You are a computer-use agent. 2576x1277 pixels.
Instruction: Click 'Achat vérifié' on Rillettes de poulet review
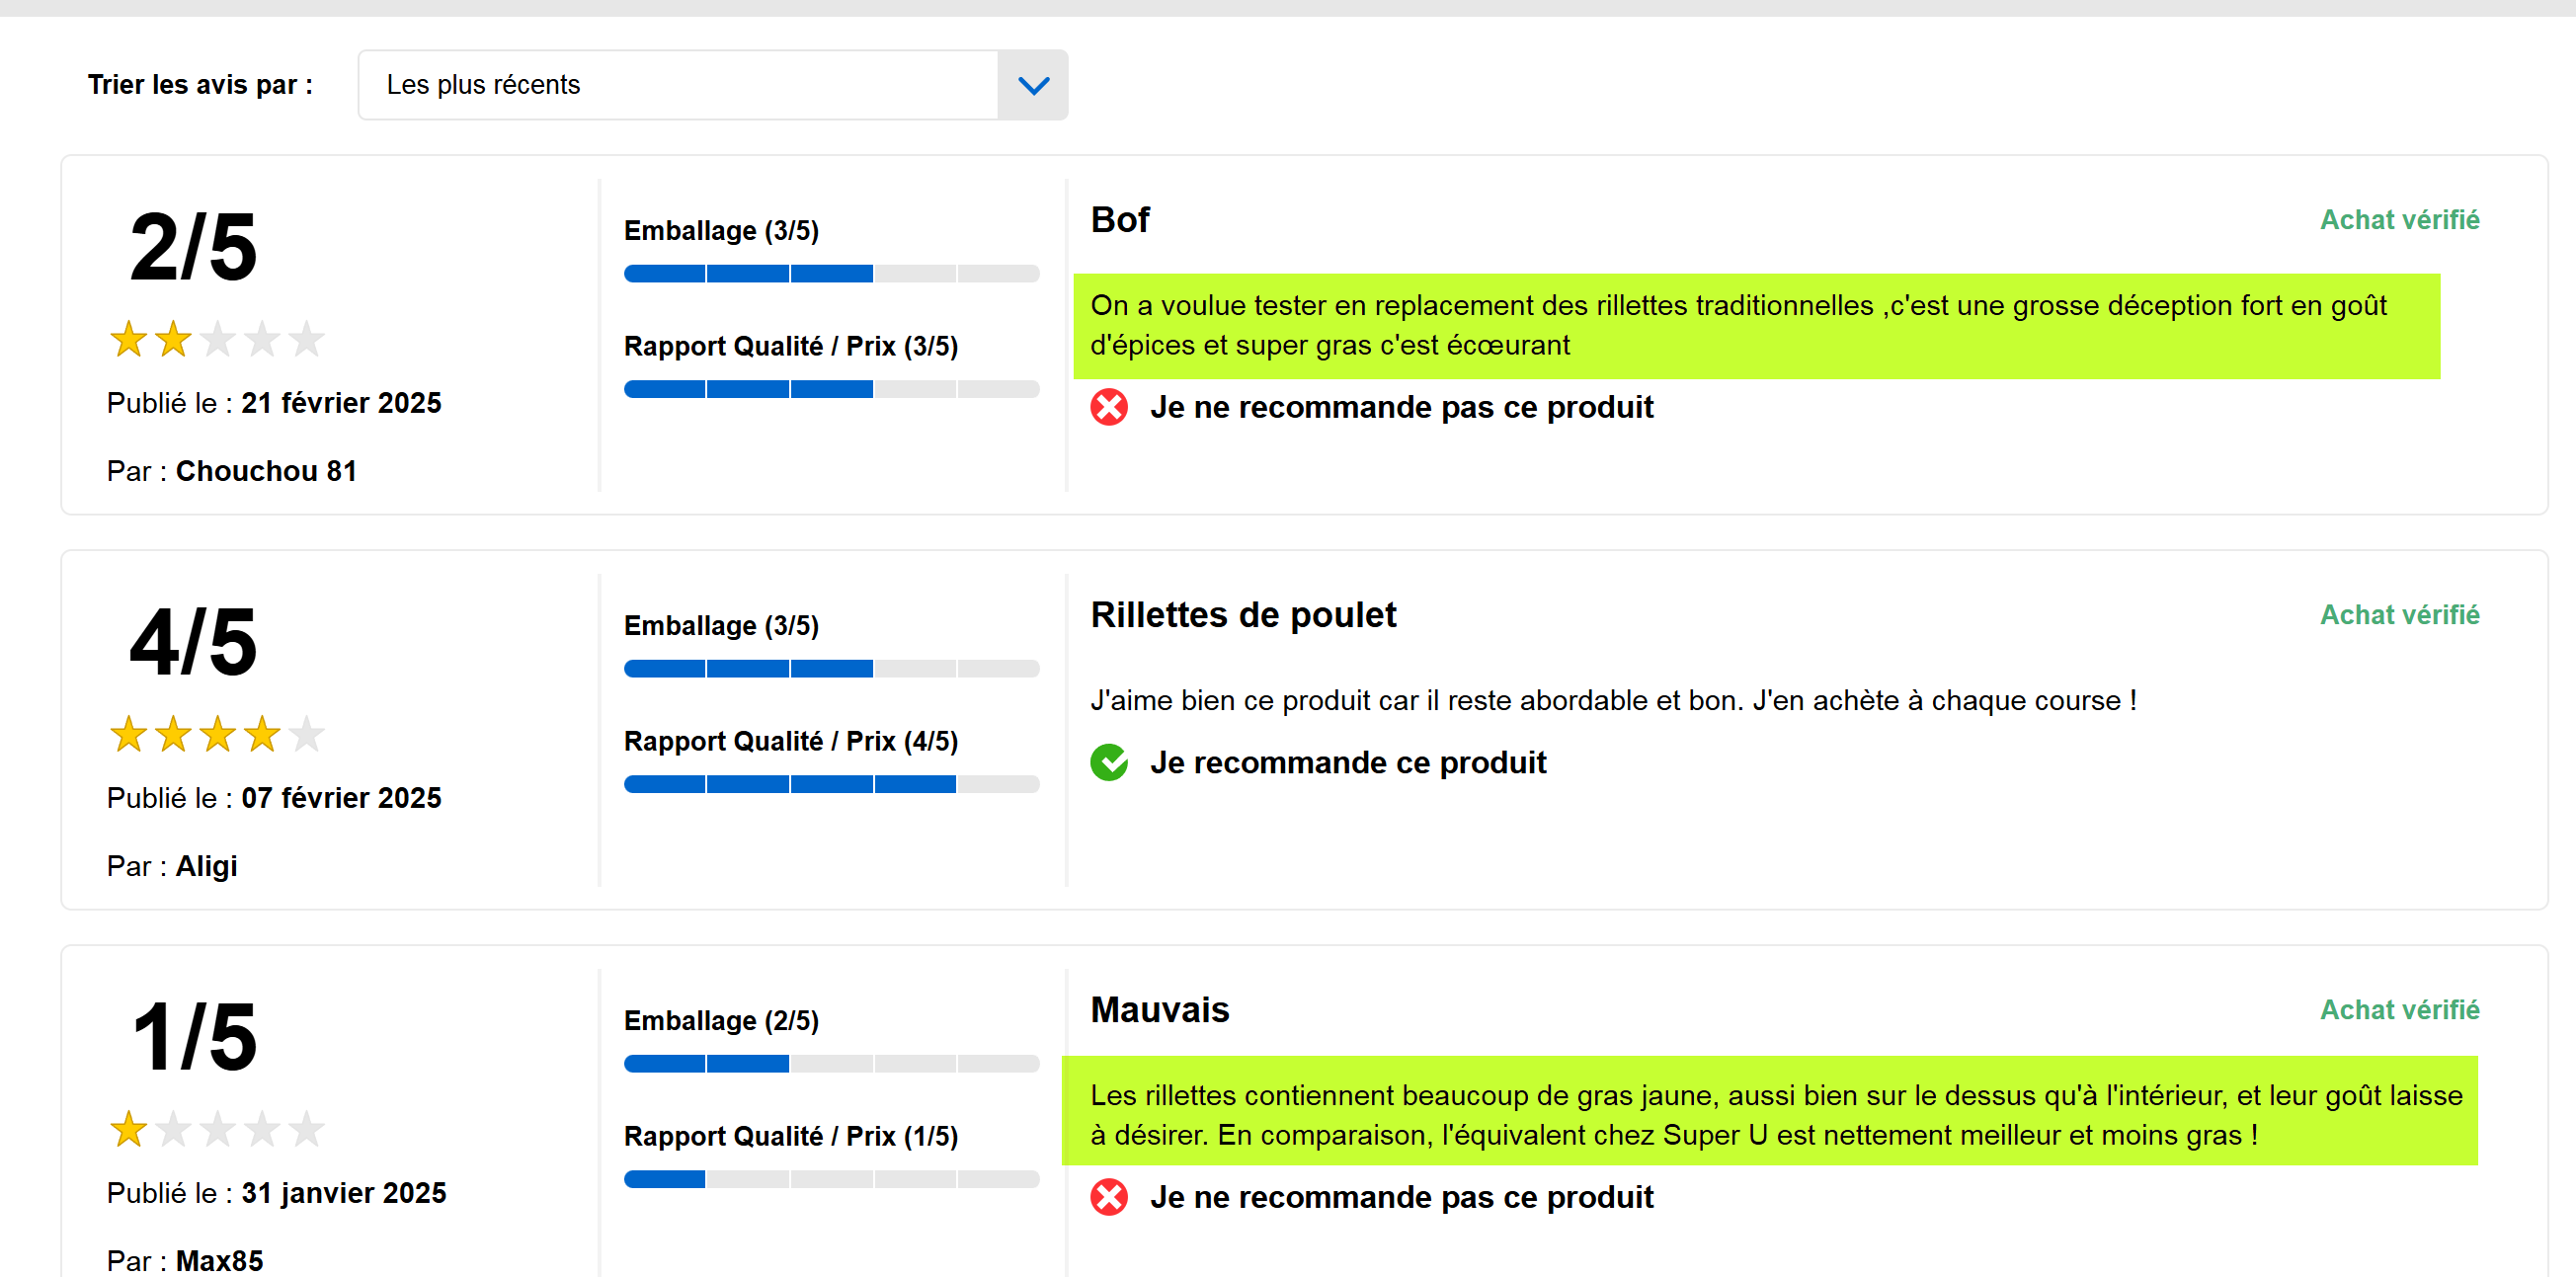point(2399,615)
